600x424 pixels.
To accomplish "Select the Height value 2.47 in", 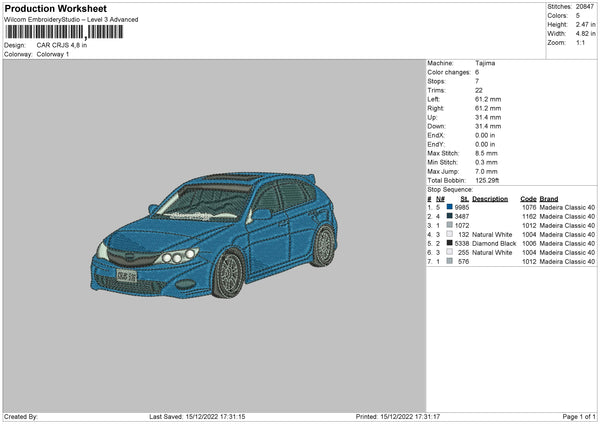I will [585, 24].
